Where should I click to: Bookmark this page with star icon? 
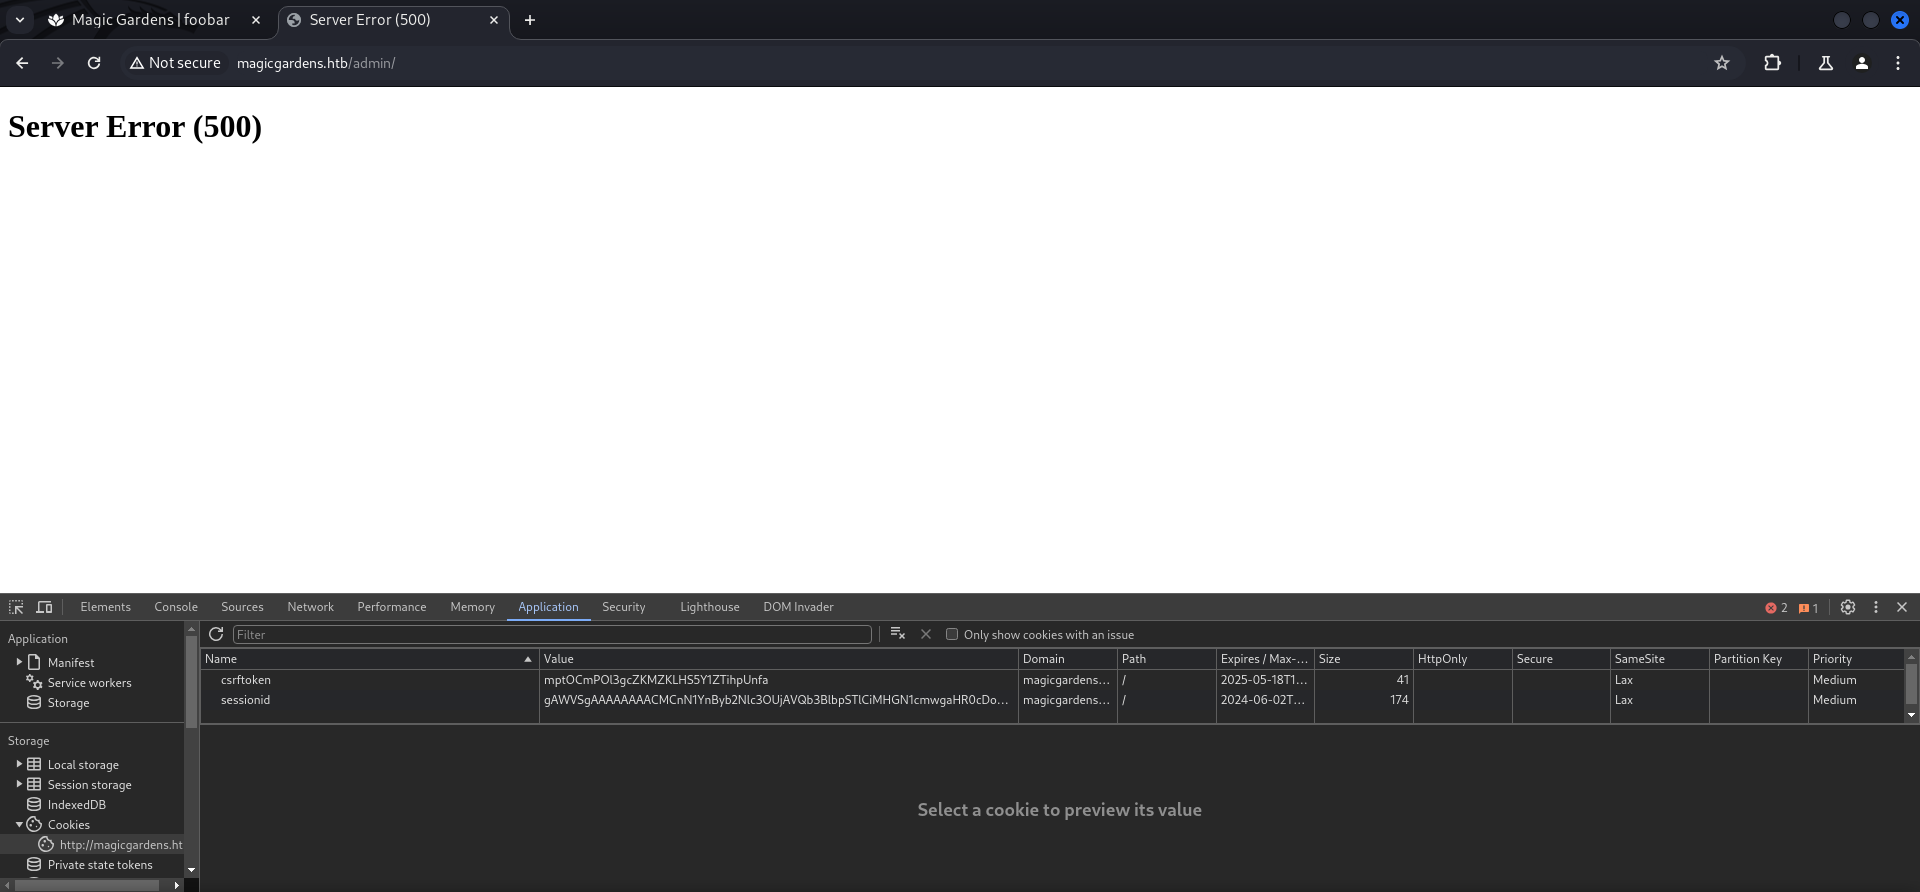[1721, 63]
